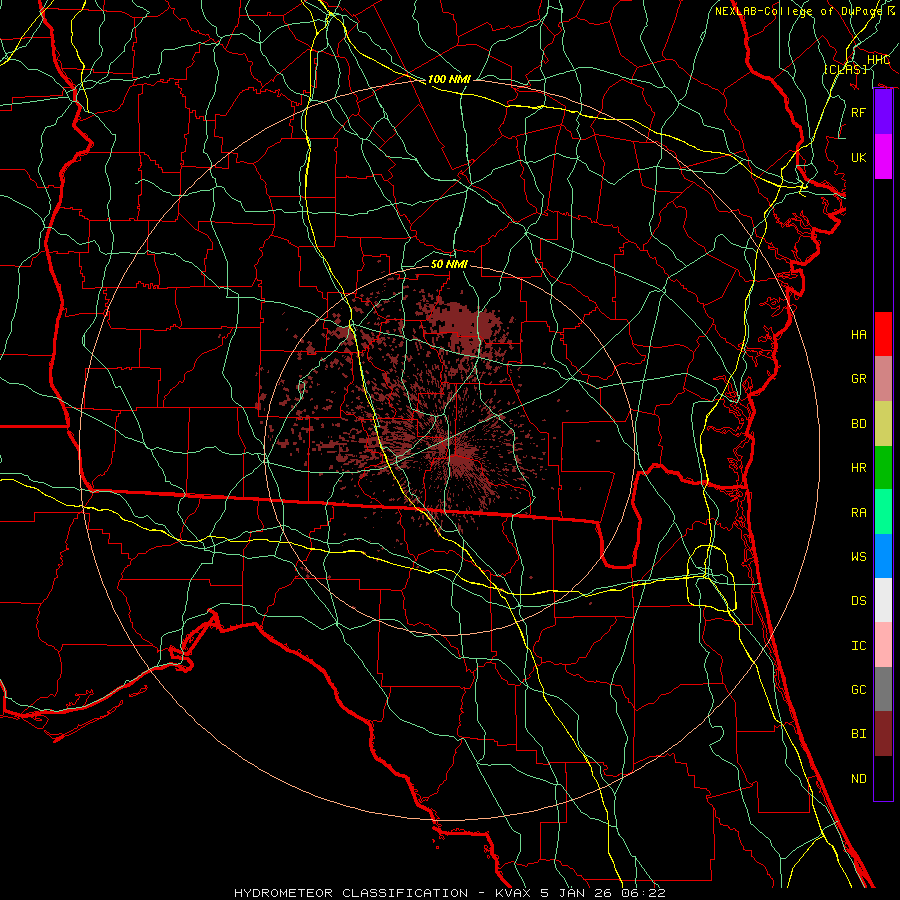900x900 pixels.
Task: Click the HA legend label
Action: (858, 334)
